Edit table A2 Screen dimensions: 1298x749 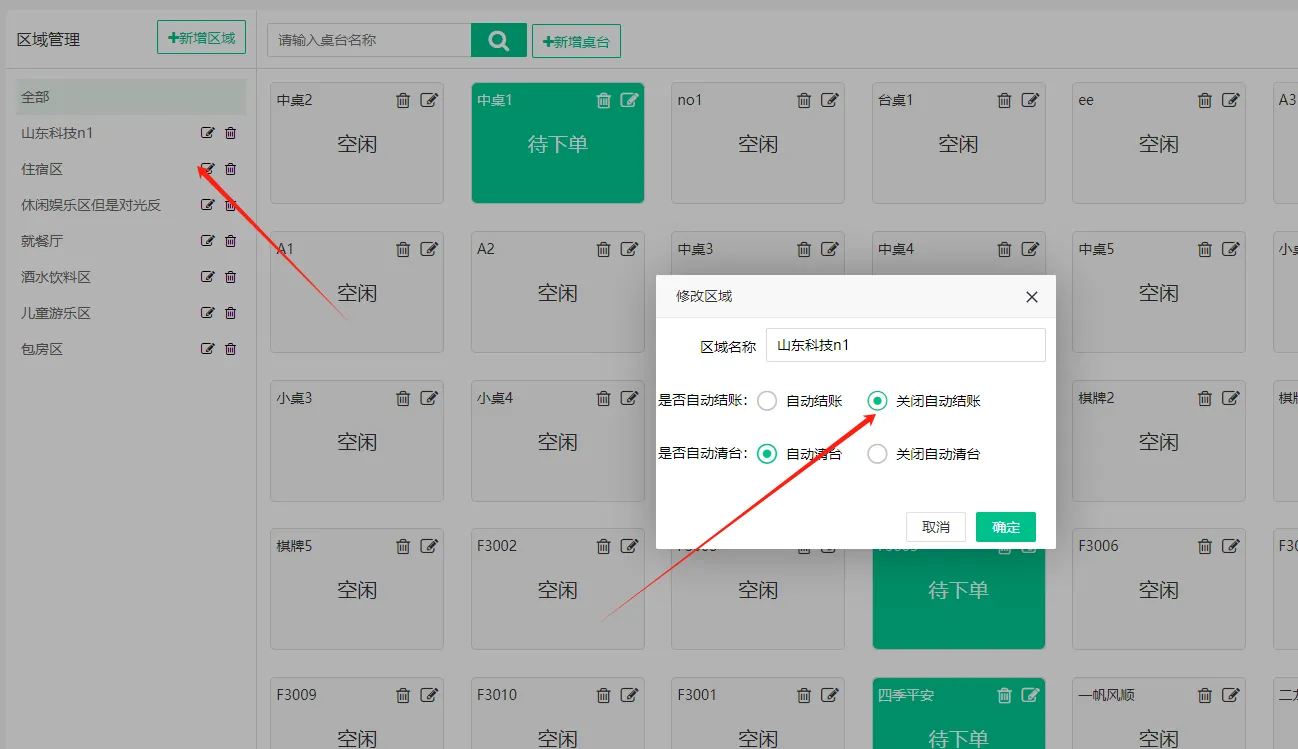(630, 249)
